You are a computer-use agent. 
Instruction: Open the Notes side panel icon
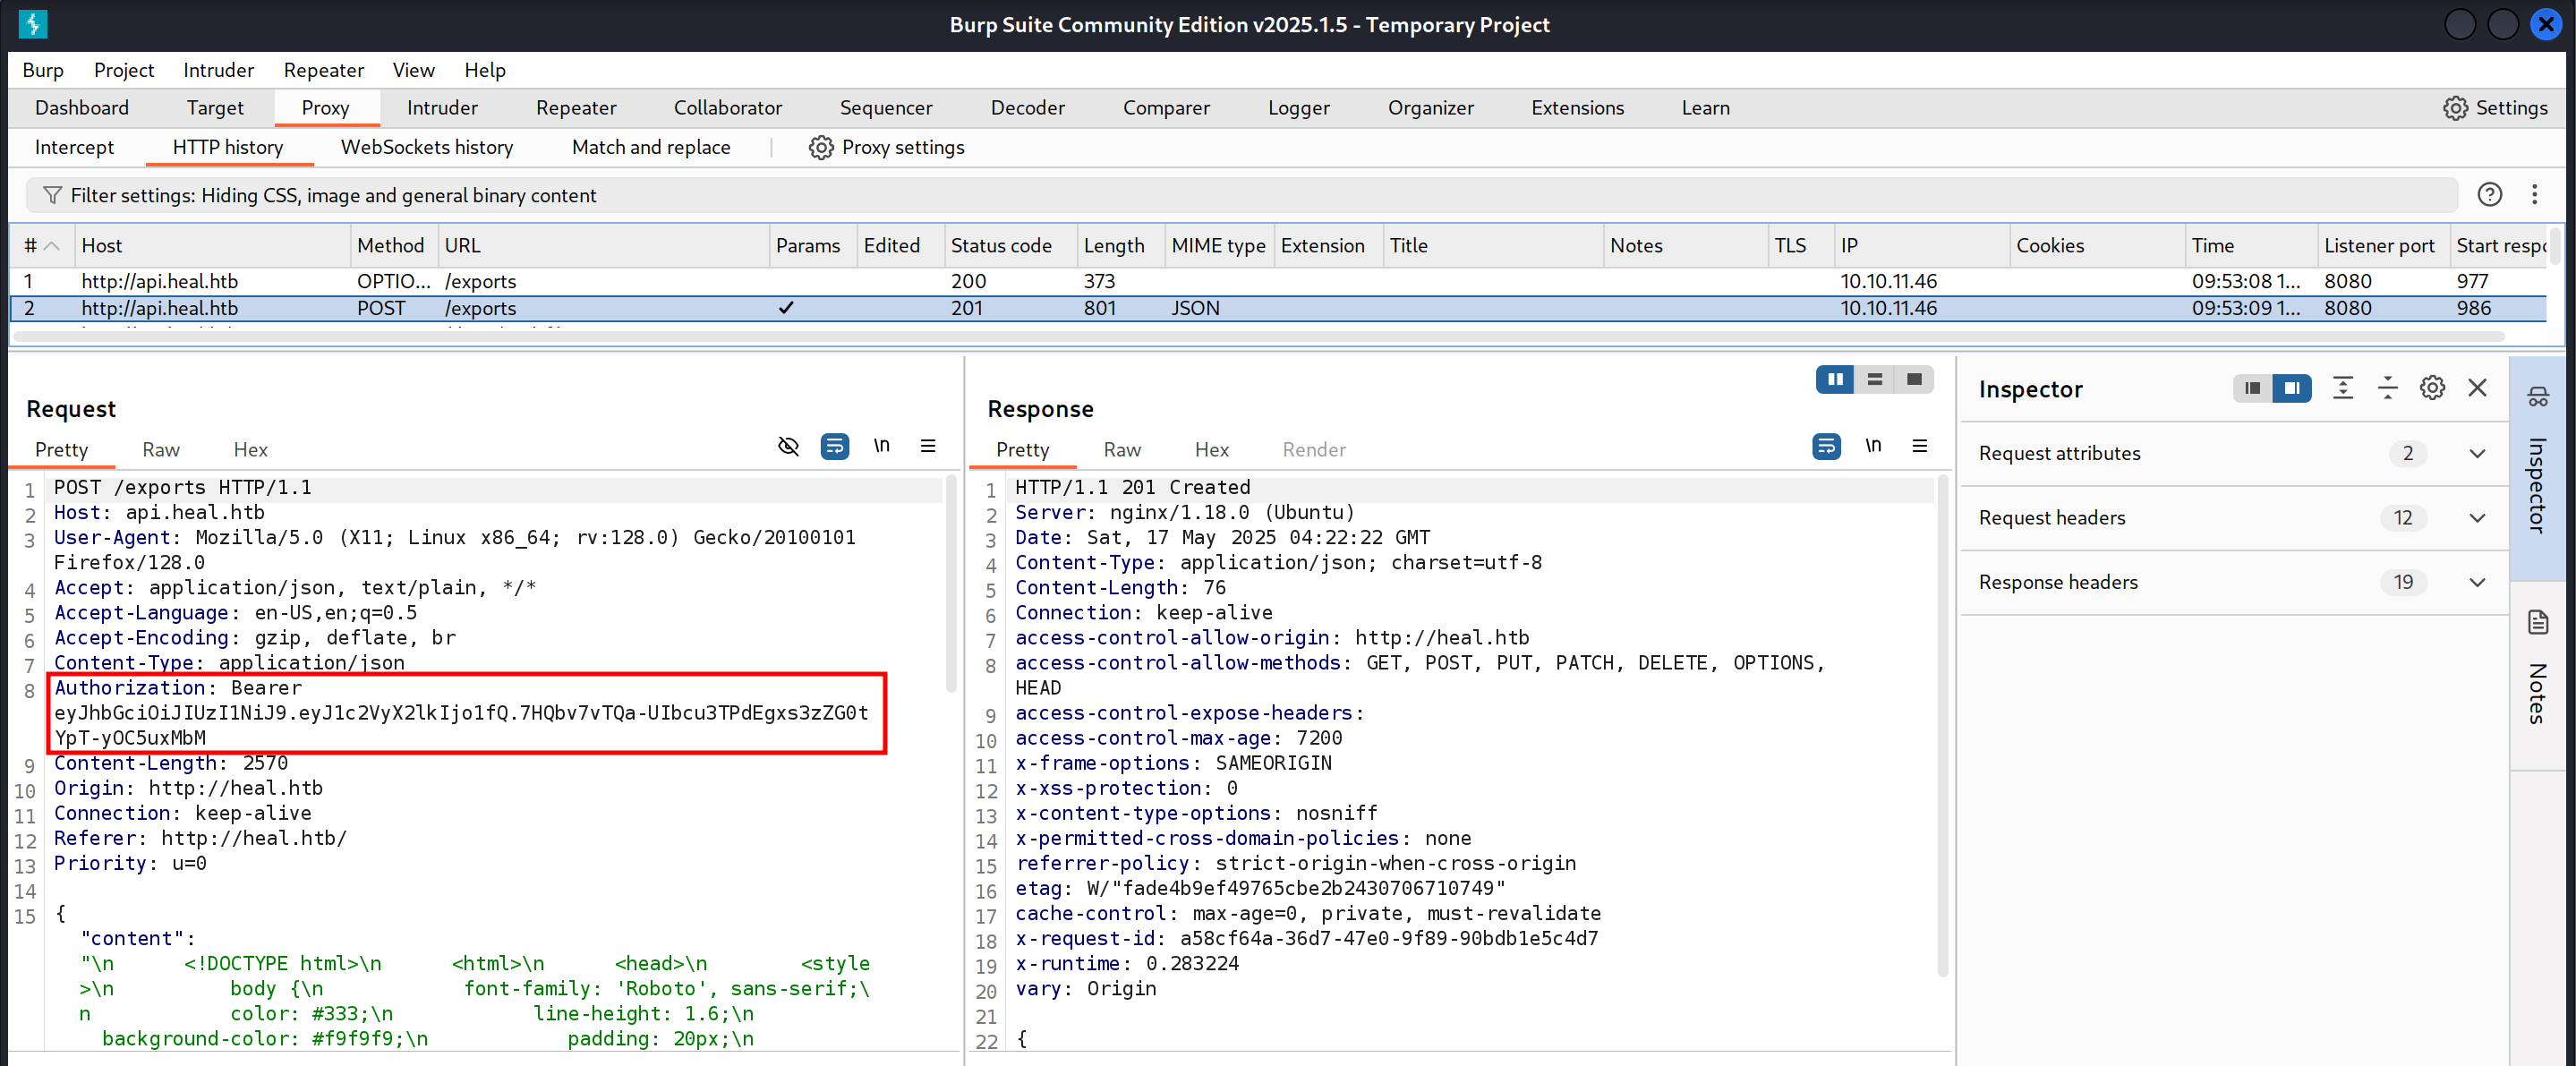[x=2538, y=623]
